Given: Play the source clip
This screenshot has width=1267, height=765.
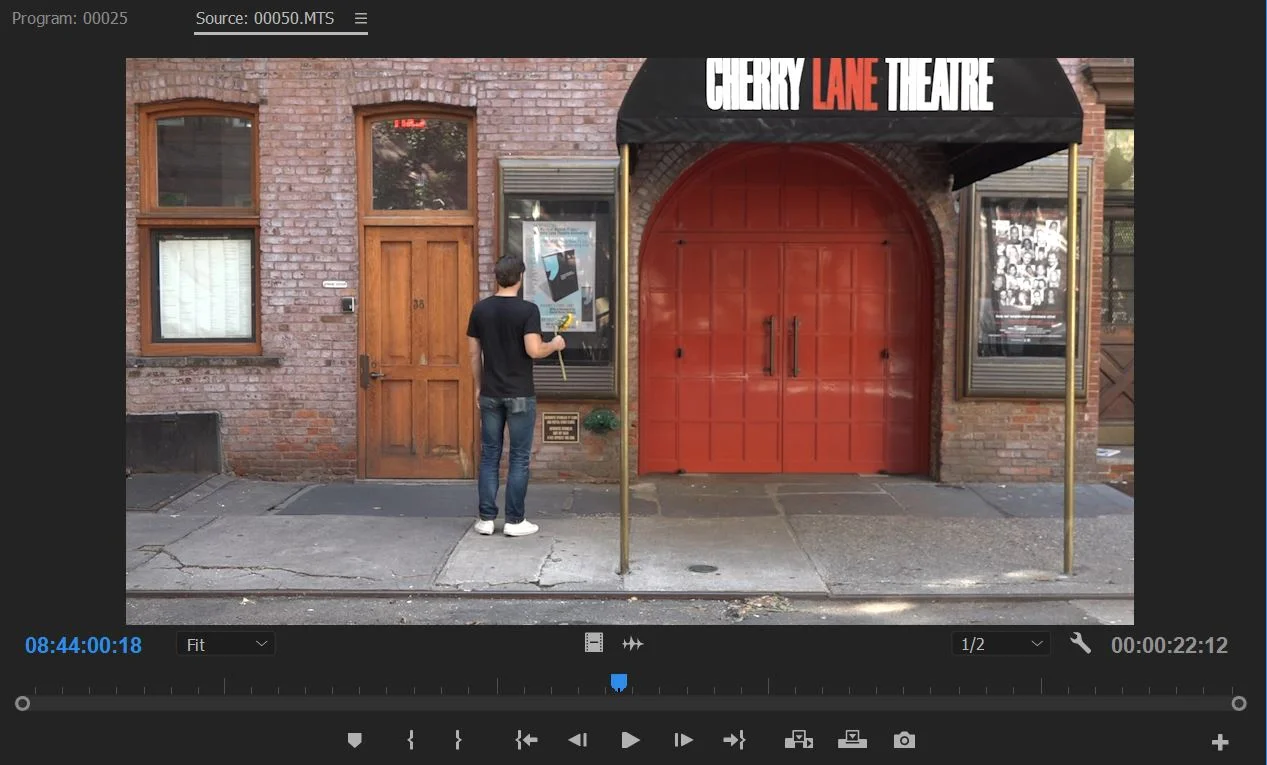Looking at the screenshot, I should pos(630,740).
